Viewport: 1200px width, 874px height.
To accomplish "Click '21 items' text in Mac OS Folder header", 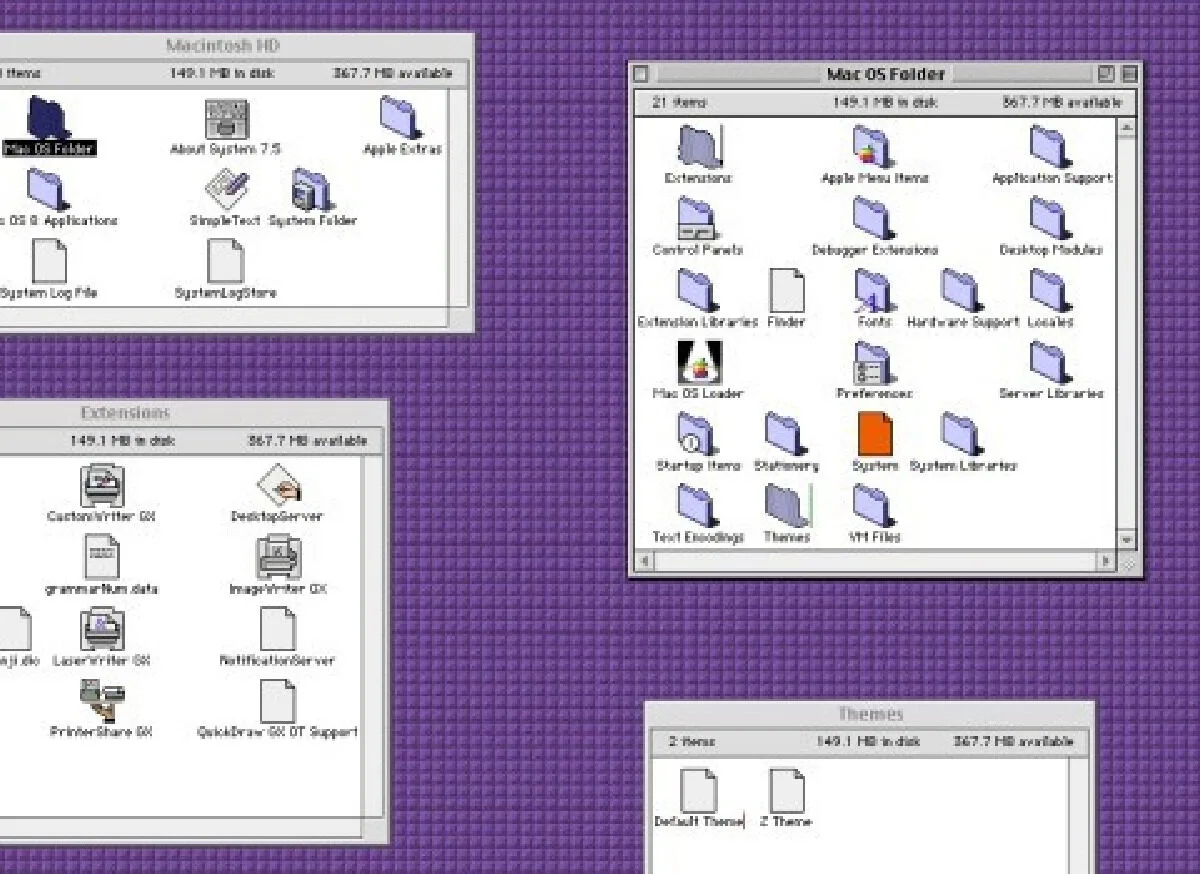I will [x=679, y=102].
